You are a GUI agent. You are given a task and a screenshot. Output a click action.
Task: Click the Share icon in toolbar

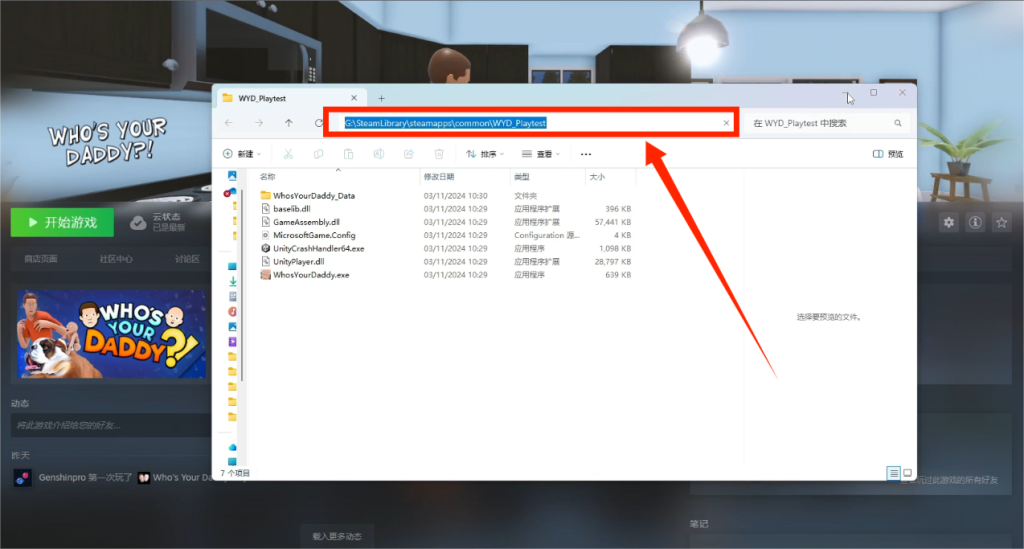[x=409, y=154]
